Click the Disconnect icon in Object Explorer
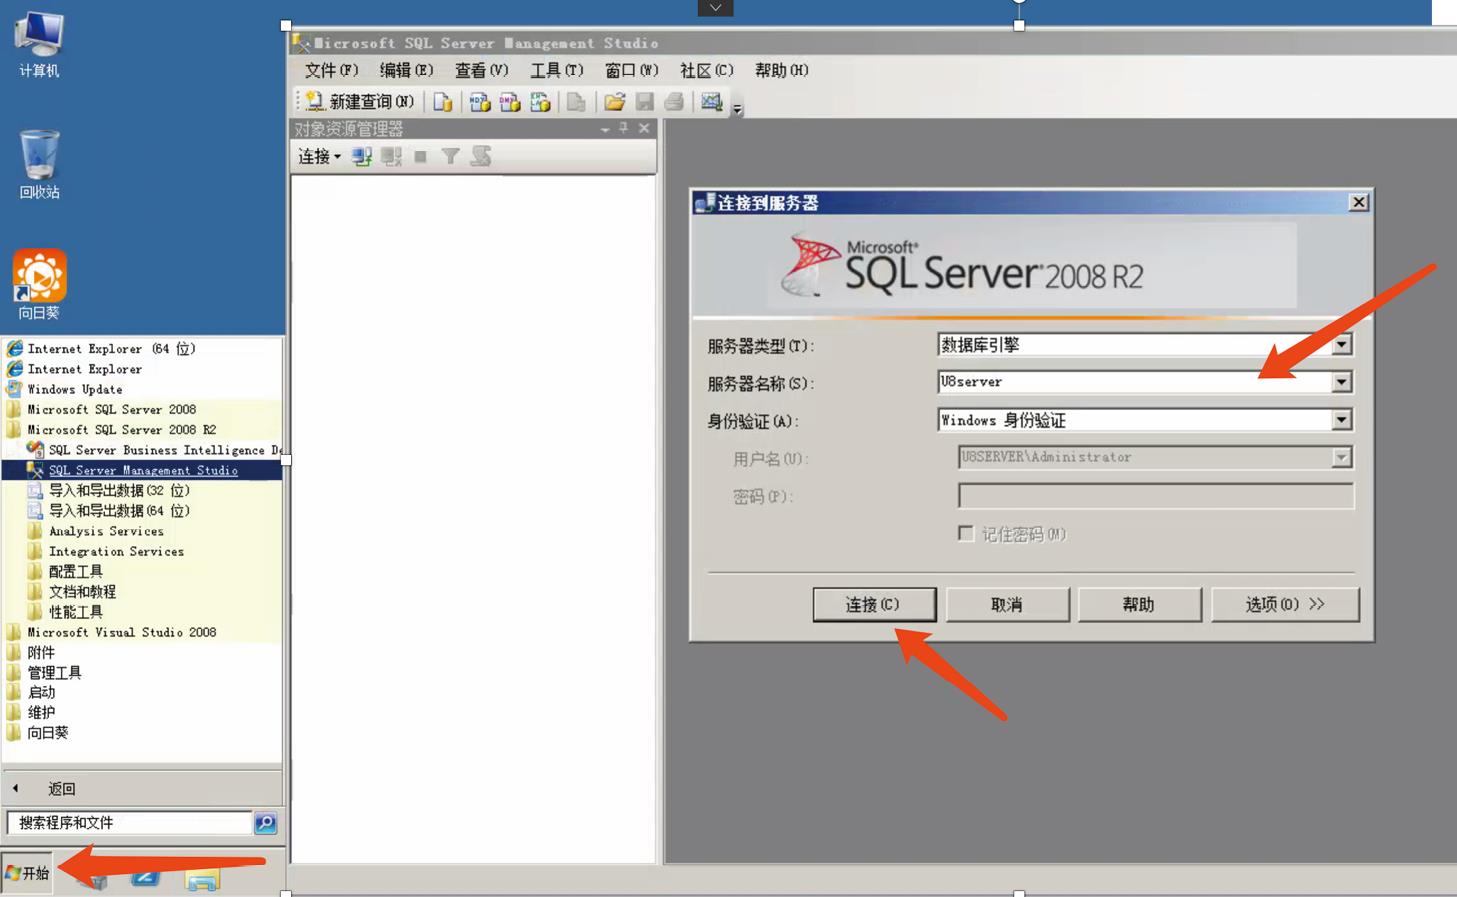Screen dimensions: 1457x897 (391, 157)
